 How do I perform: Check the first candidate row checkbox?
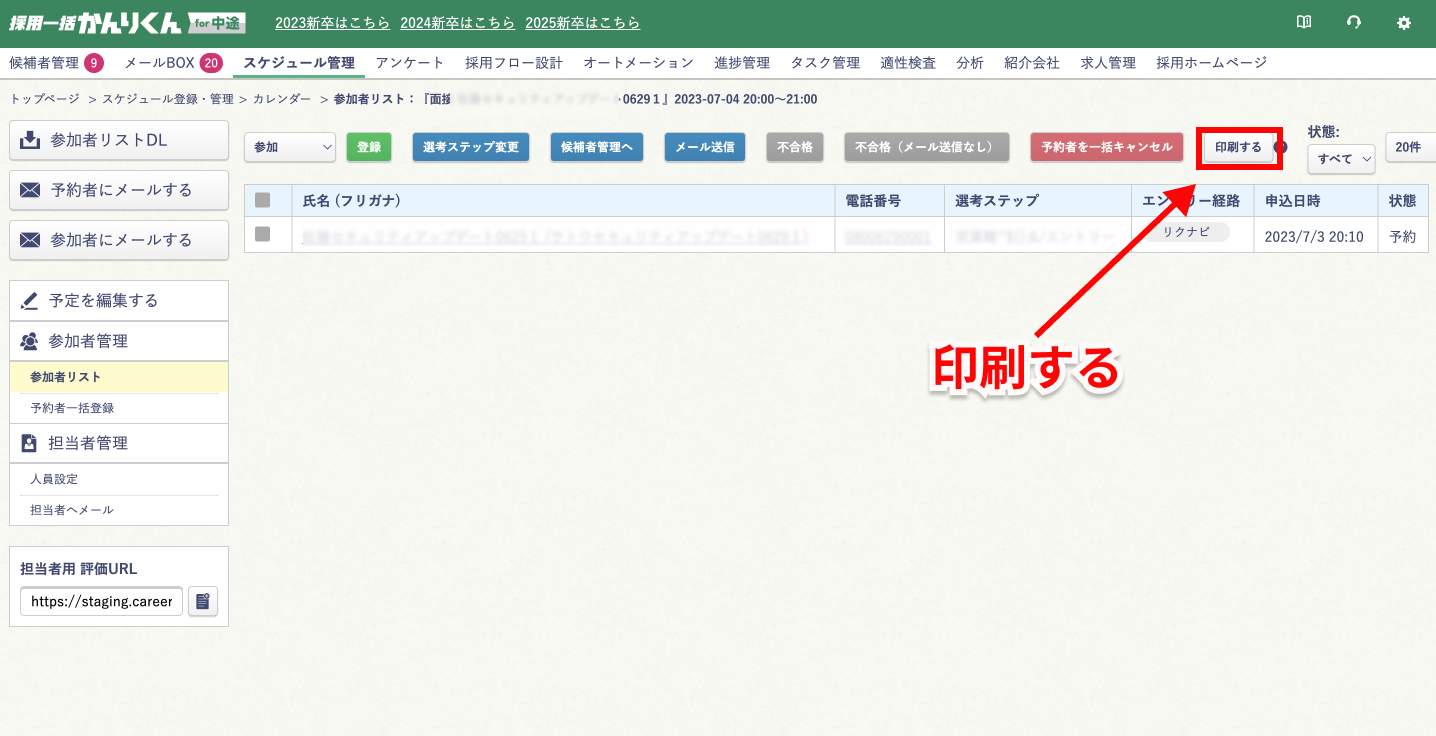pos(263,234)
